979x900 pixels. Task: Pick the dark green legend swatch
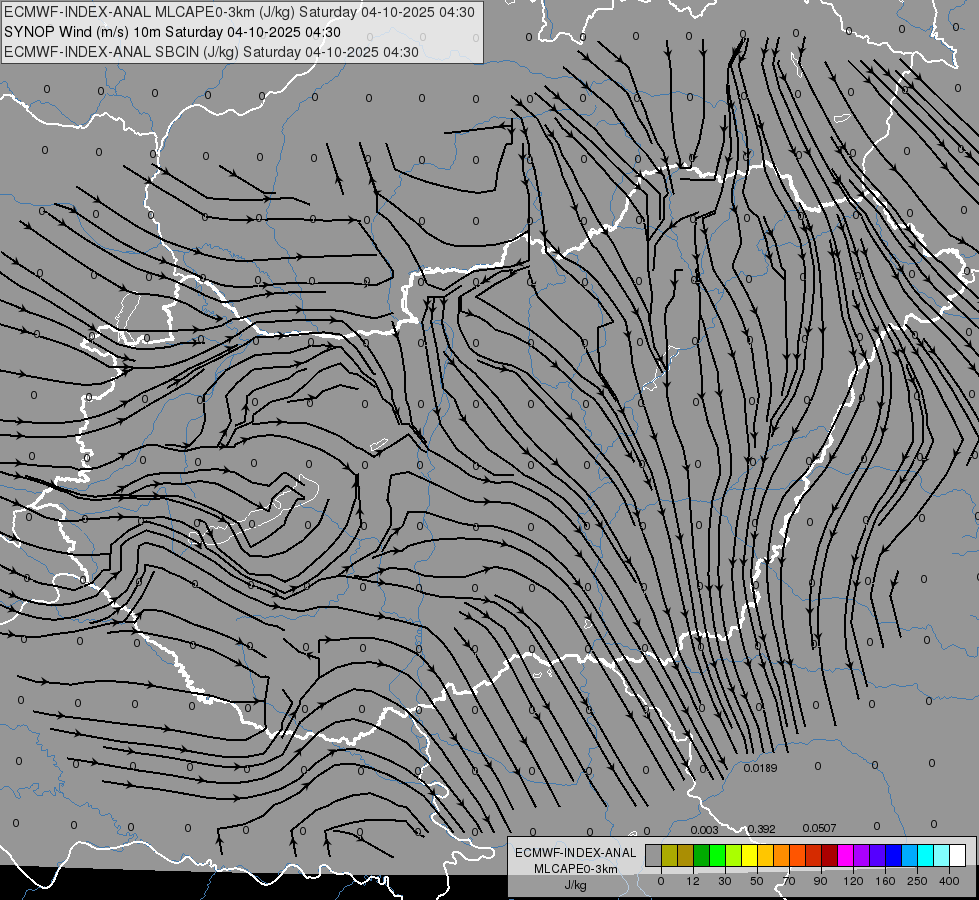click(x=702, y=855)
